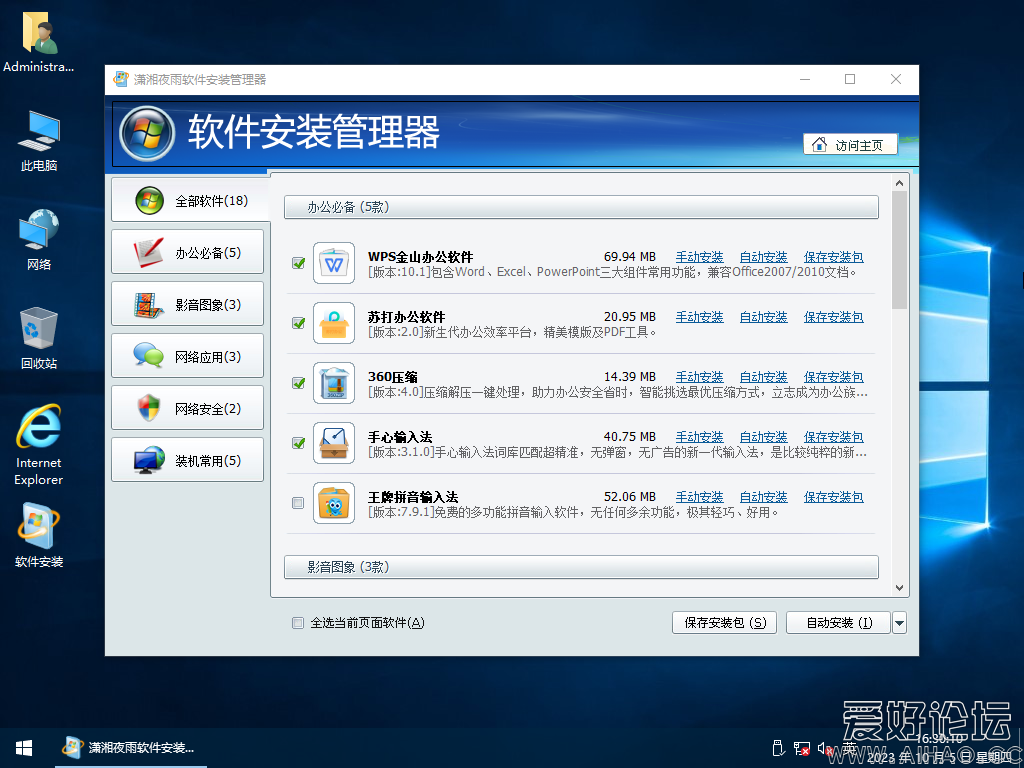
Task: Check 全选当前页面软件 option
Action: click(297, 622)
